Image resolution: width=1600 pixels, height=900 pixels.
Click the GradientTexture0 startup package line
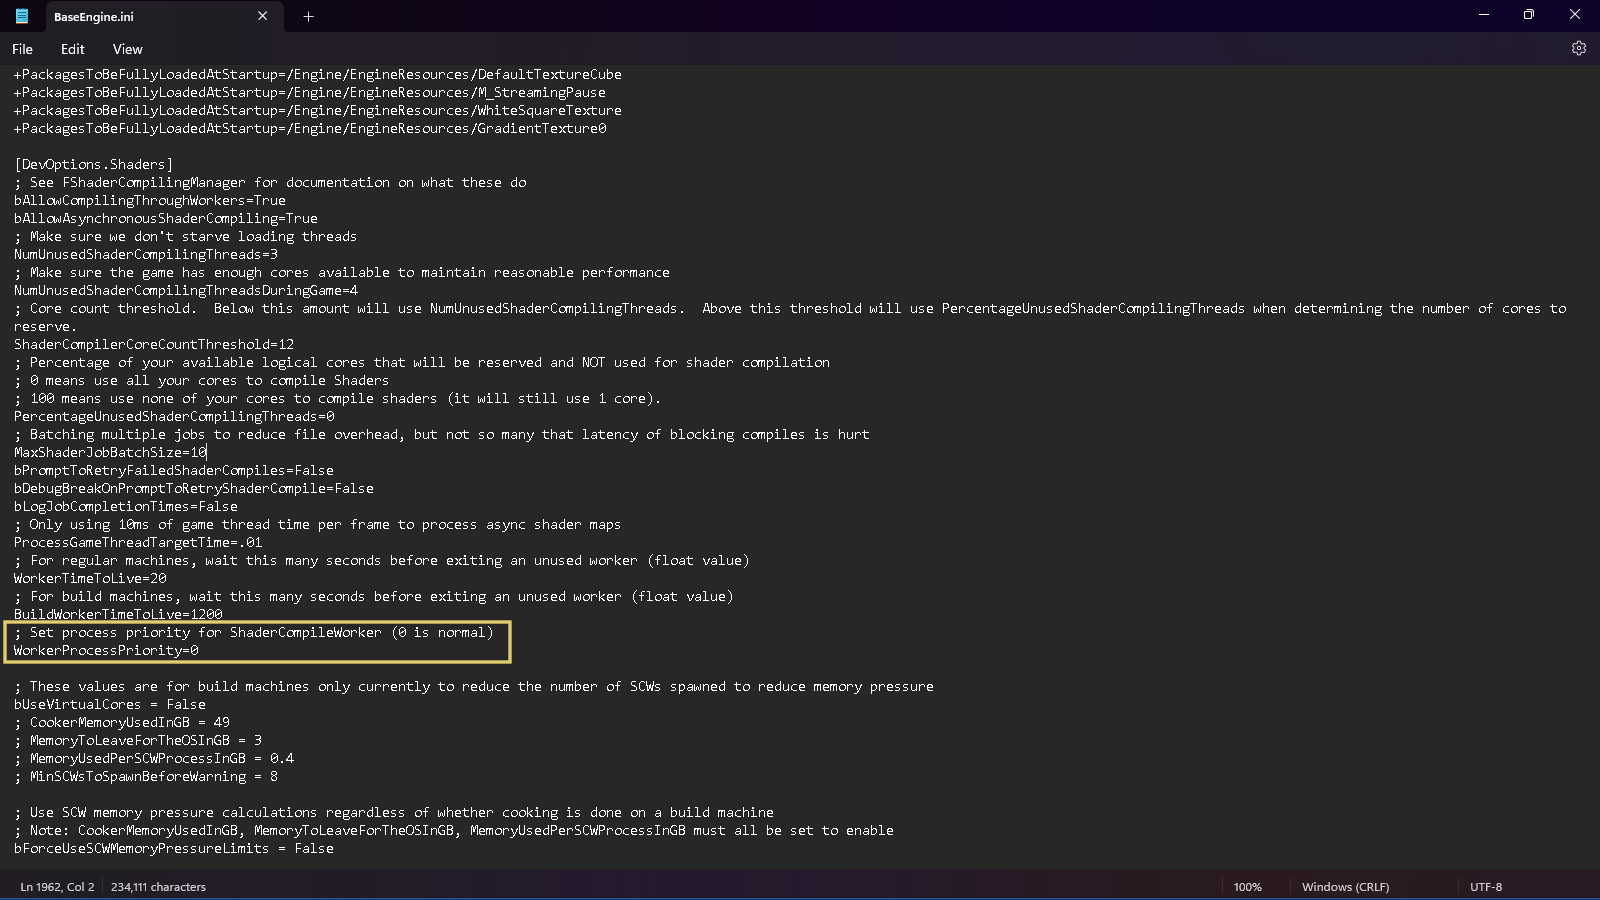[x=310, y=128]
